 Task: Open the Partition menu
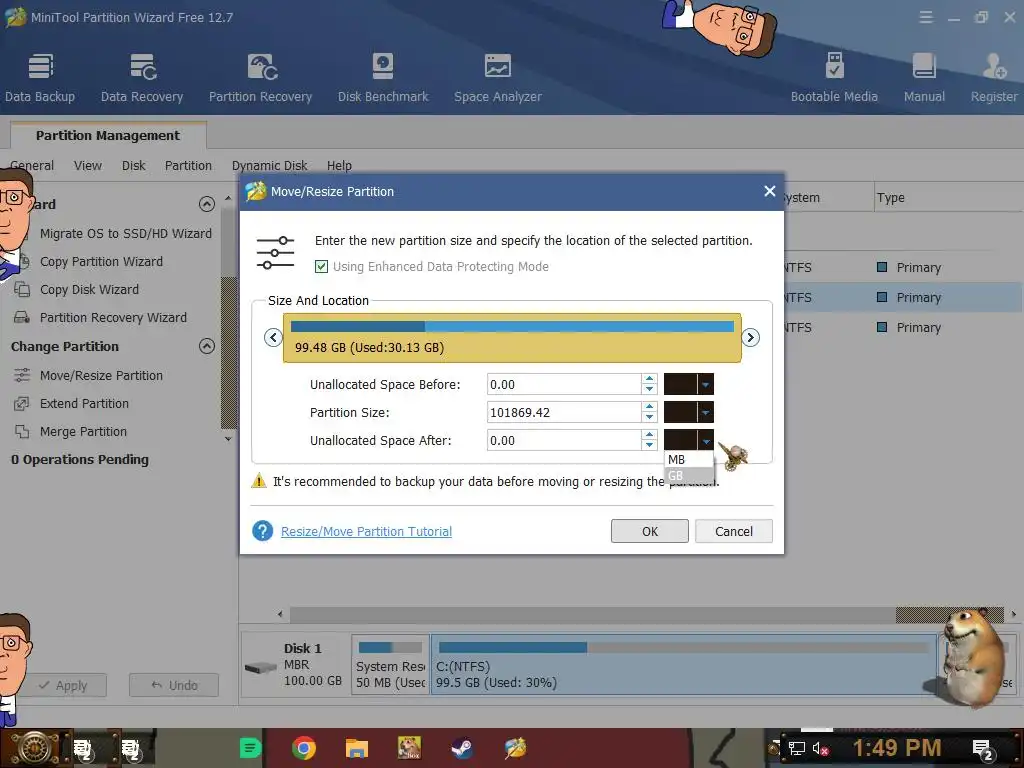pyautogui.click(x=188, y=165)
